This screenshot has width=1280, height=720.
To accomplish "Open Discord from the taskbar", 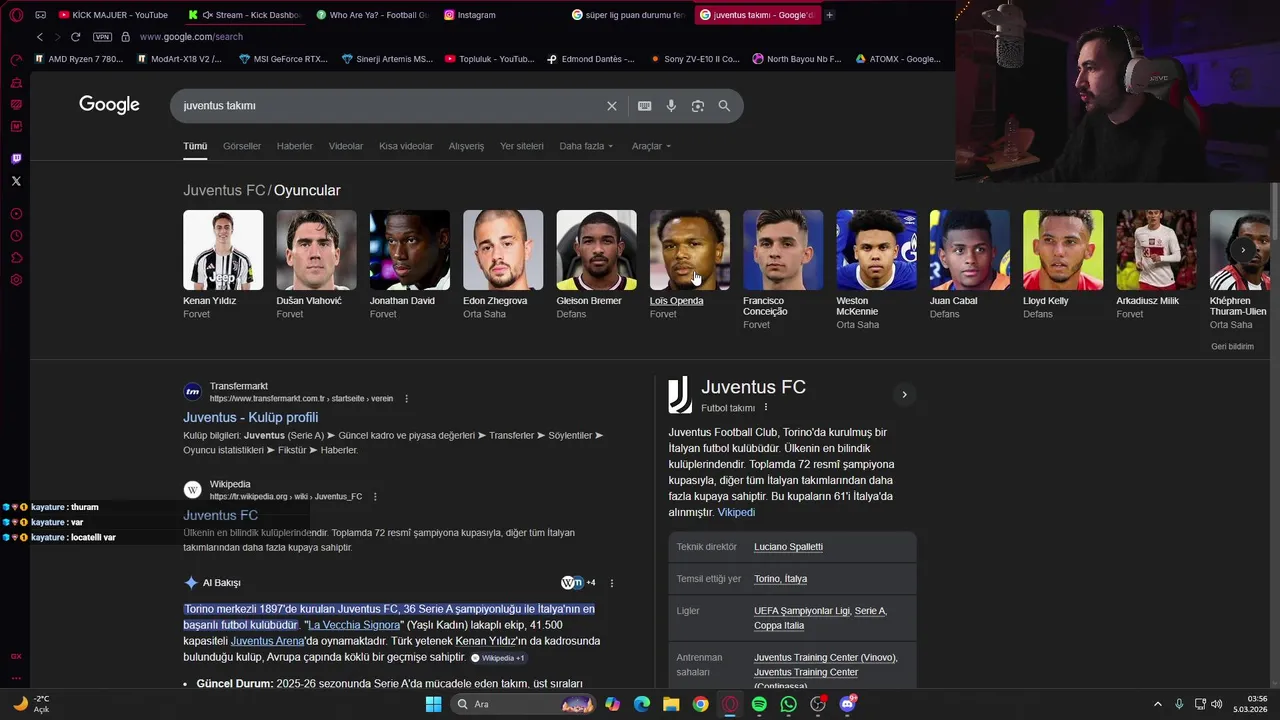I will [848, 704].
